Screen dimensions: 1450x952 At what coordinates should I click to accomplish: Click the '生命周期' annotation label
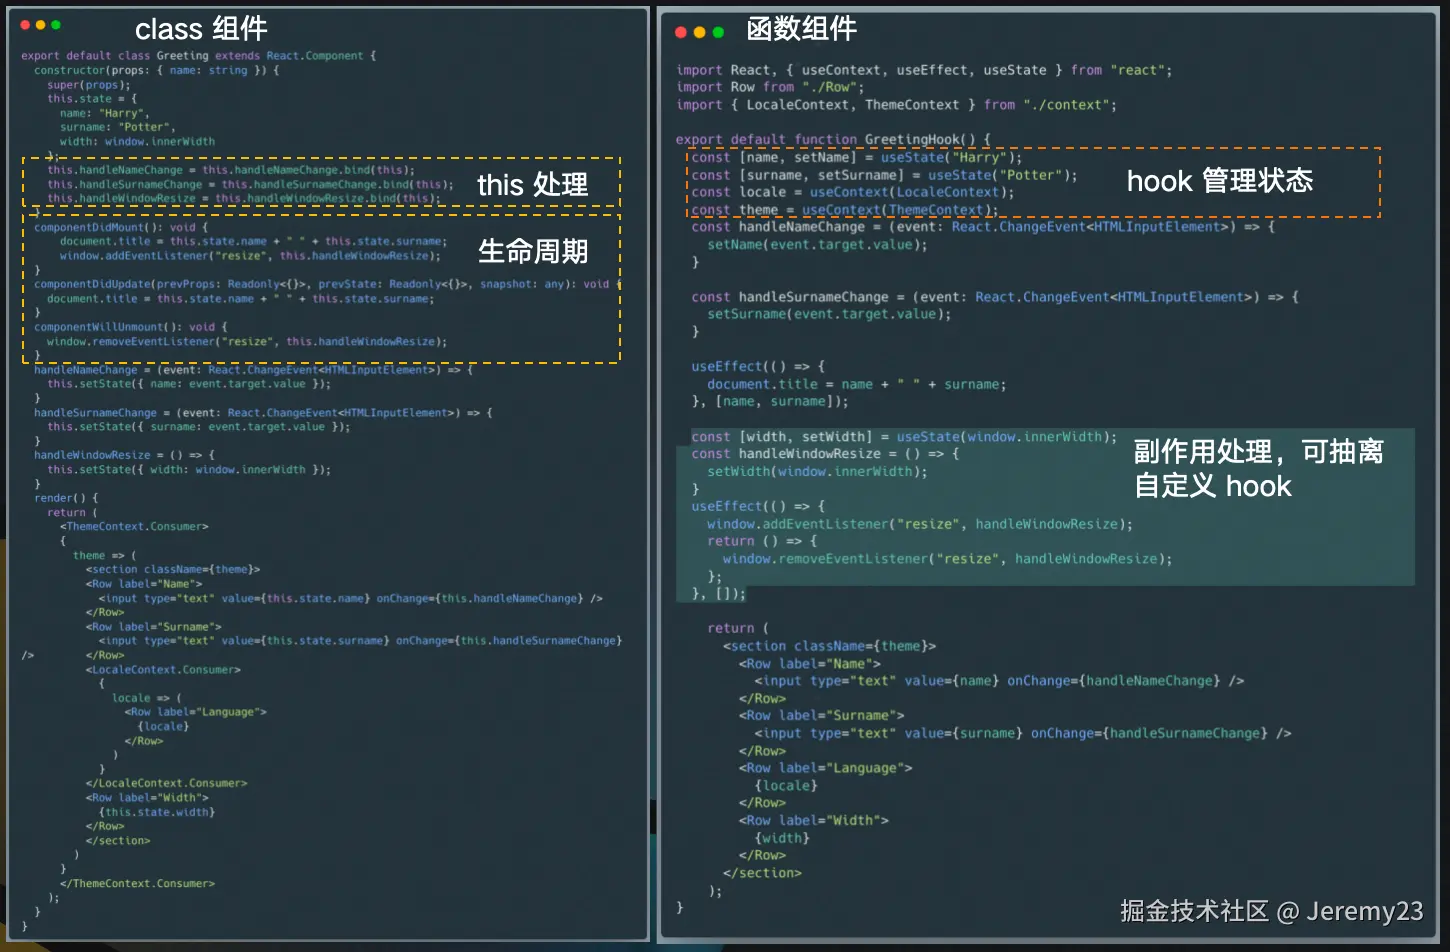[533, 251]
